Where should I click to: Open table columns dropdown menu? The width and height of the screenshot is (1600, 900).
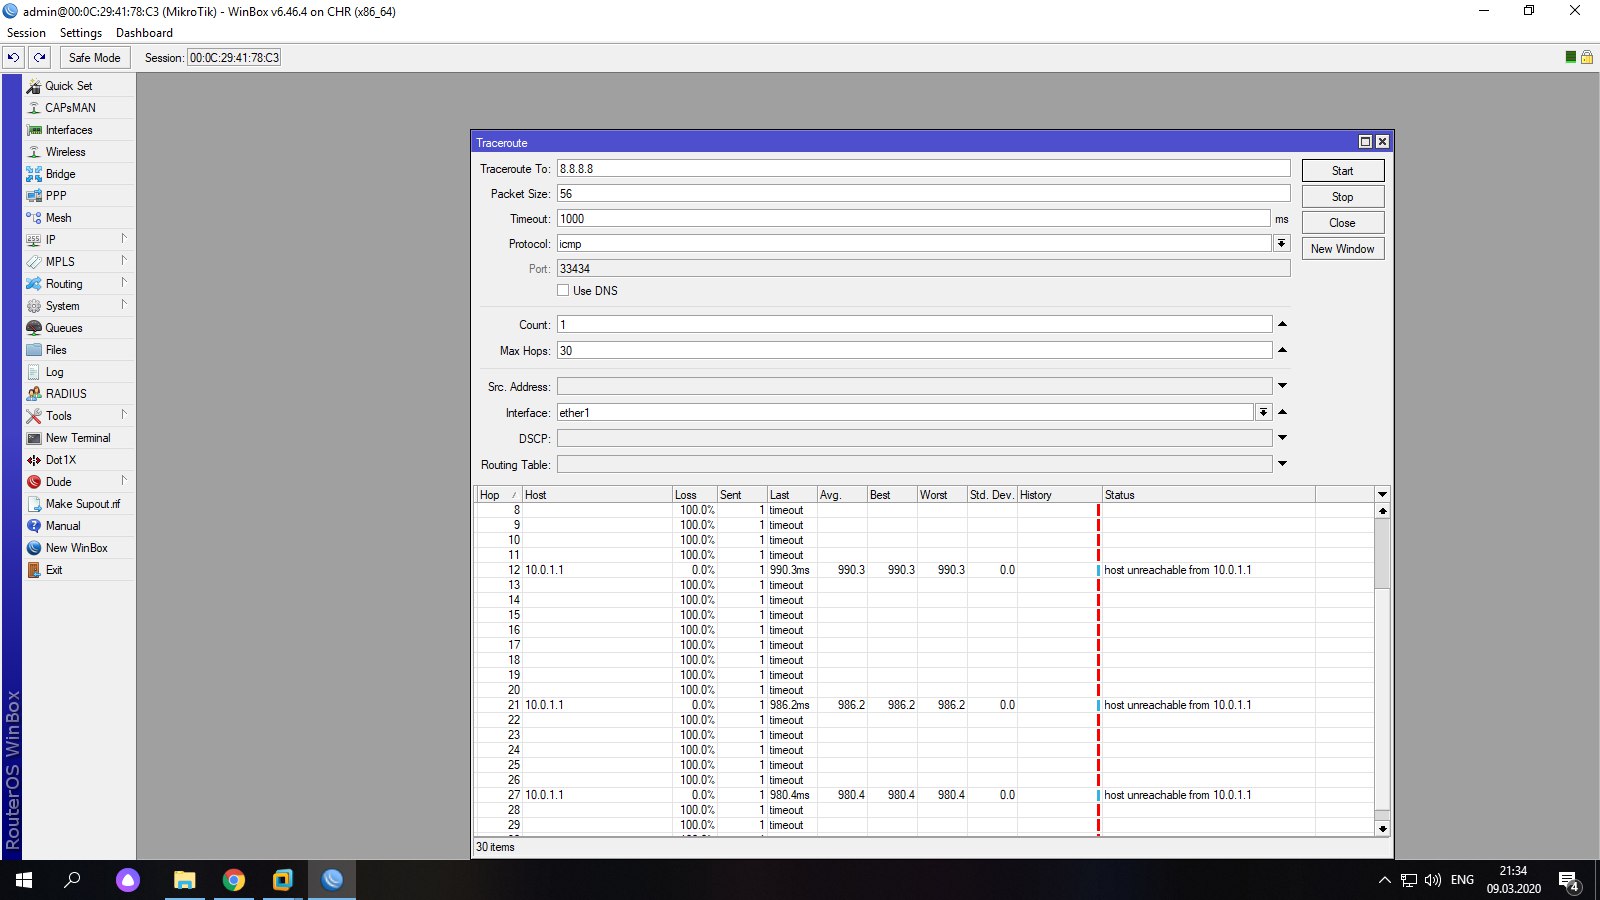[x=1382, y=494]
